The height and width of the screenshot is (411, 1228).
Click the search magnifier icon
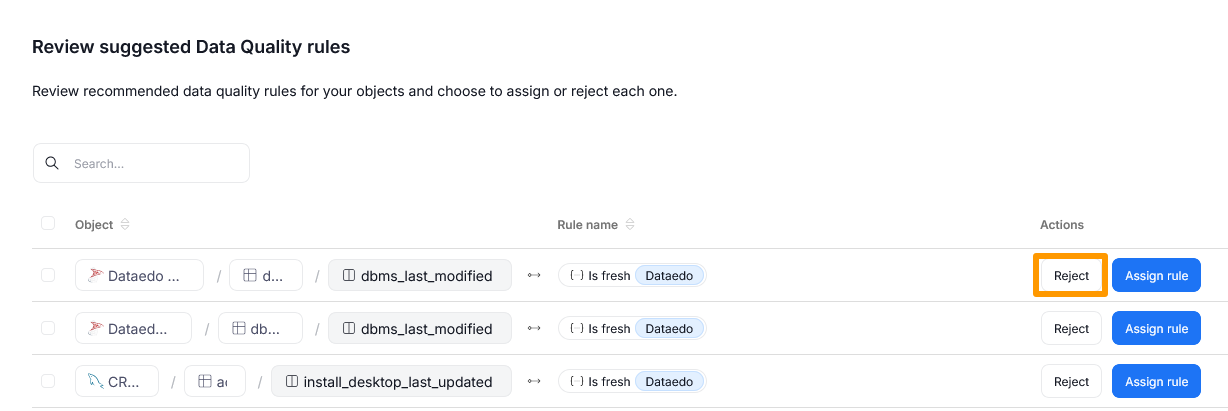tap(52, 163)
